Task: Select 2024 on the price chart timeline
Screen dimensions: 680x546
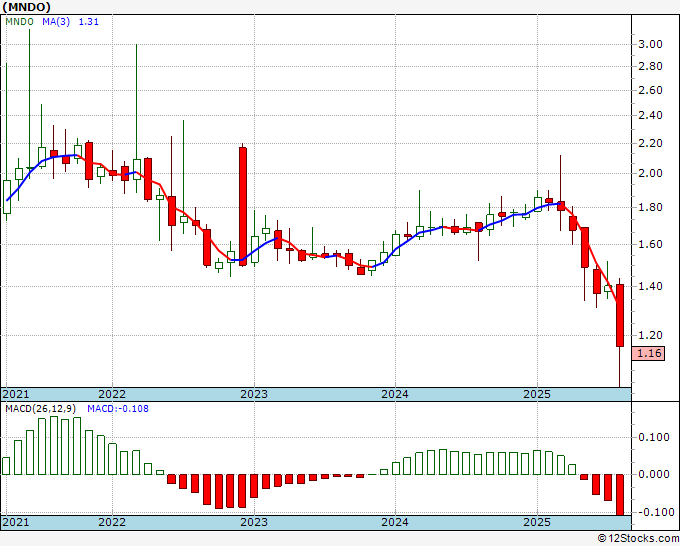Action: pos(395,394)
